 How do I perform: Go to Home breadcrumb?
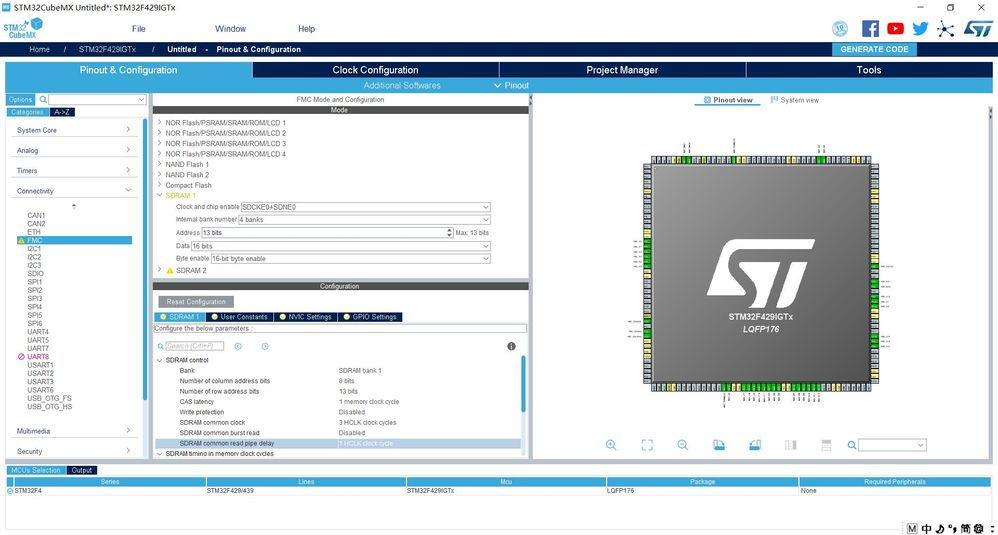click(39, 49)
